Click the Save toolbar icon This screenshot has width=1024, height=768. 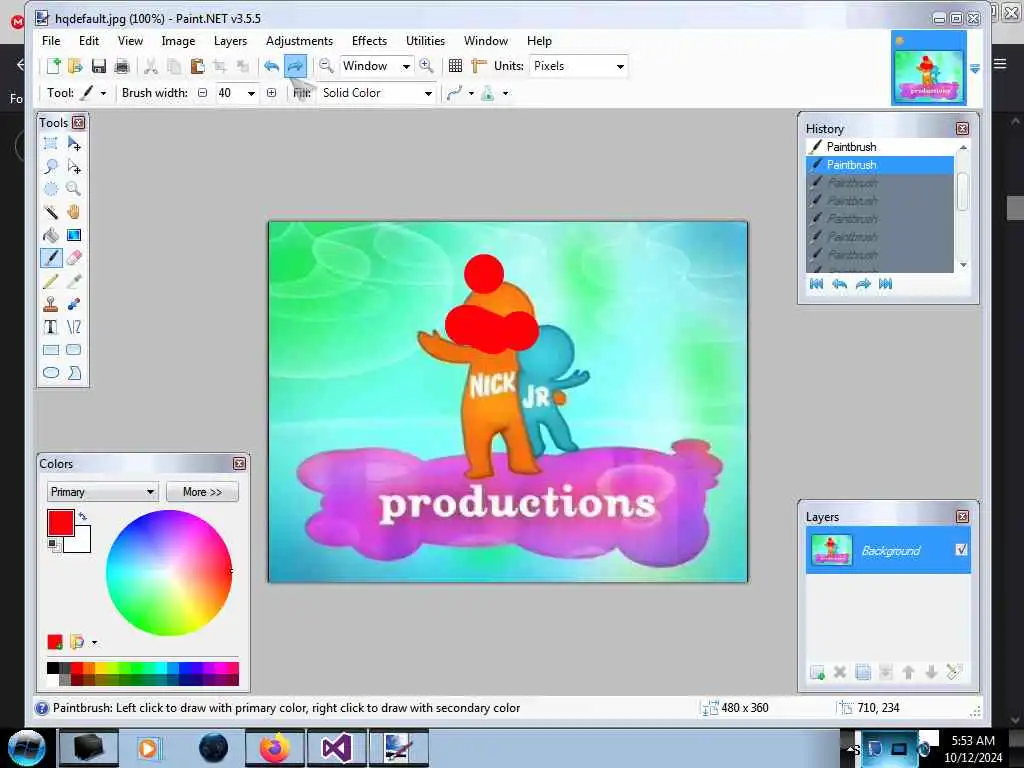click(x=99, y=66)
